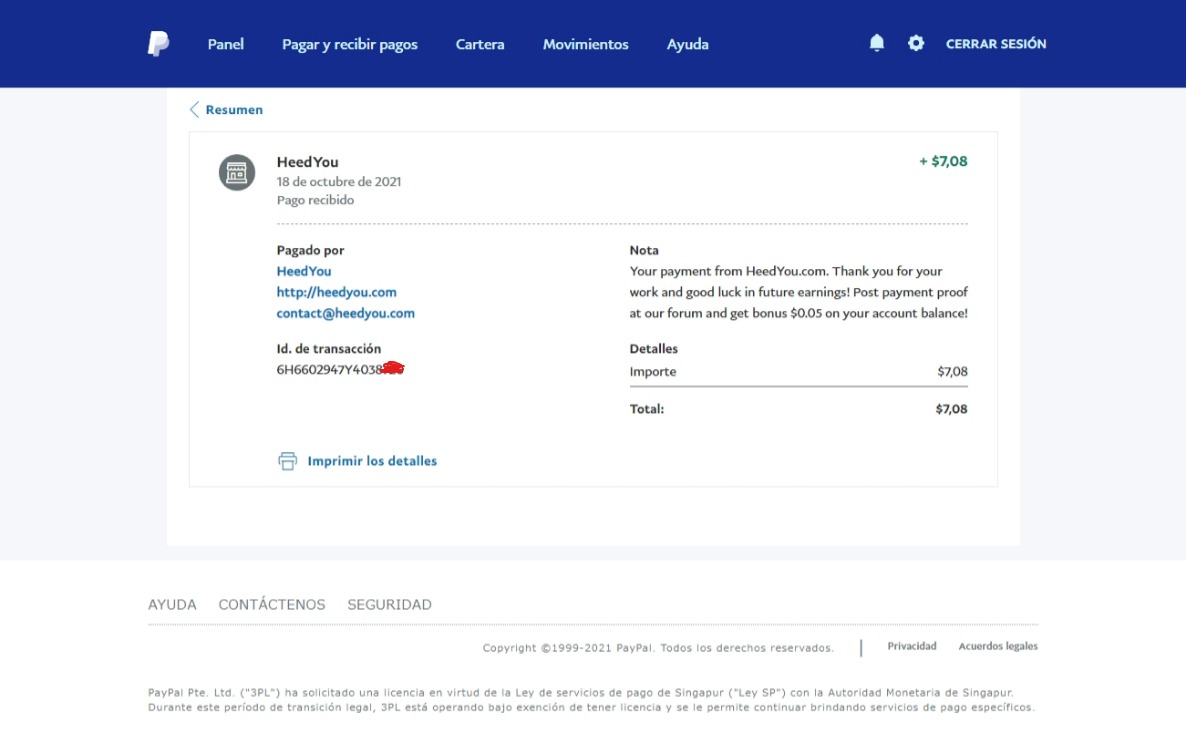
Task: Open the AYUDA footer link
Action: 172,605
